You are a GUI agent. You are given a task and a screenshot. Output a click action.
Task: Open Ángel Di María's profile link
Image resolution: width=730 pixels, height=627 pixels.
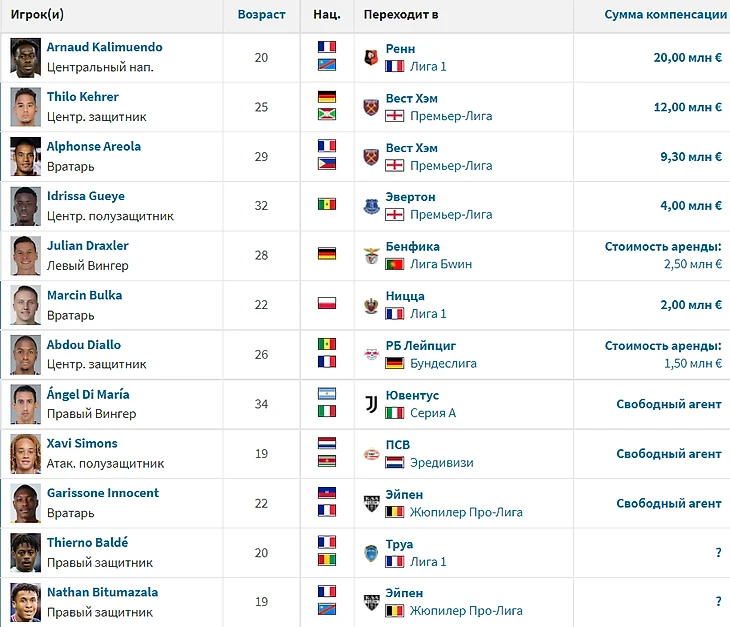(88, 394)
